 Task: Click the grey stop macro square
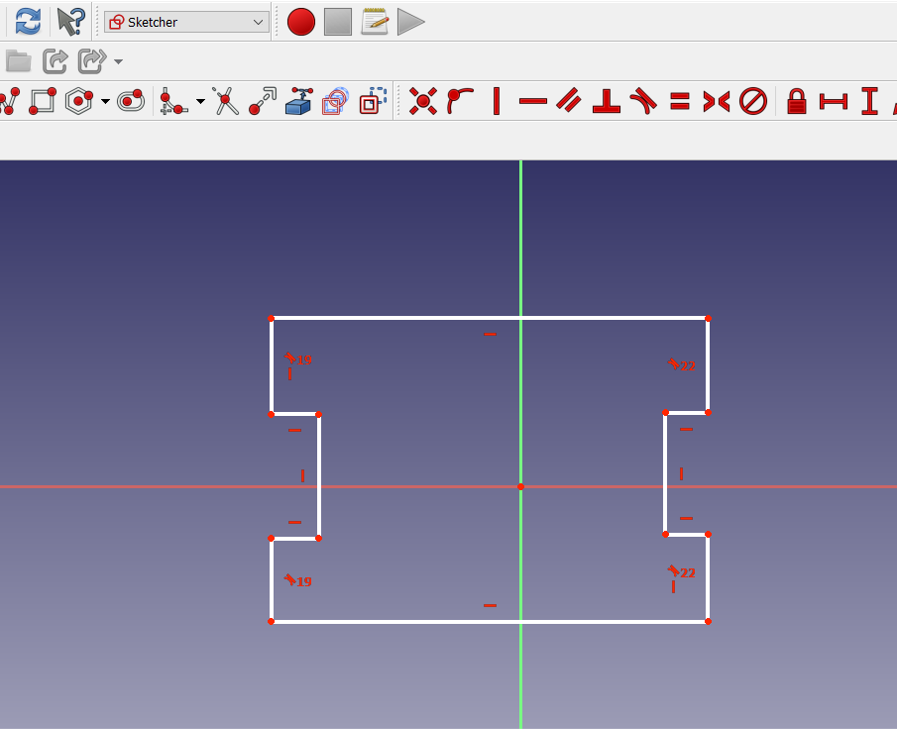tap(338, 22)
